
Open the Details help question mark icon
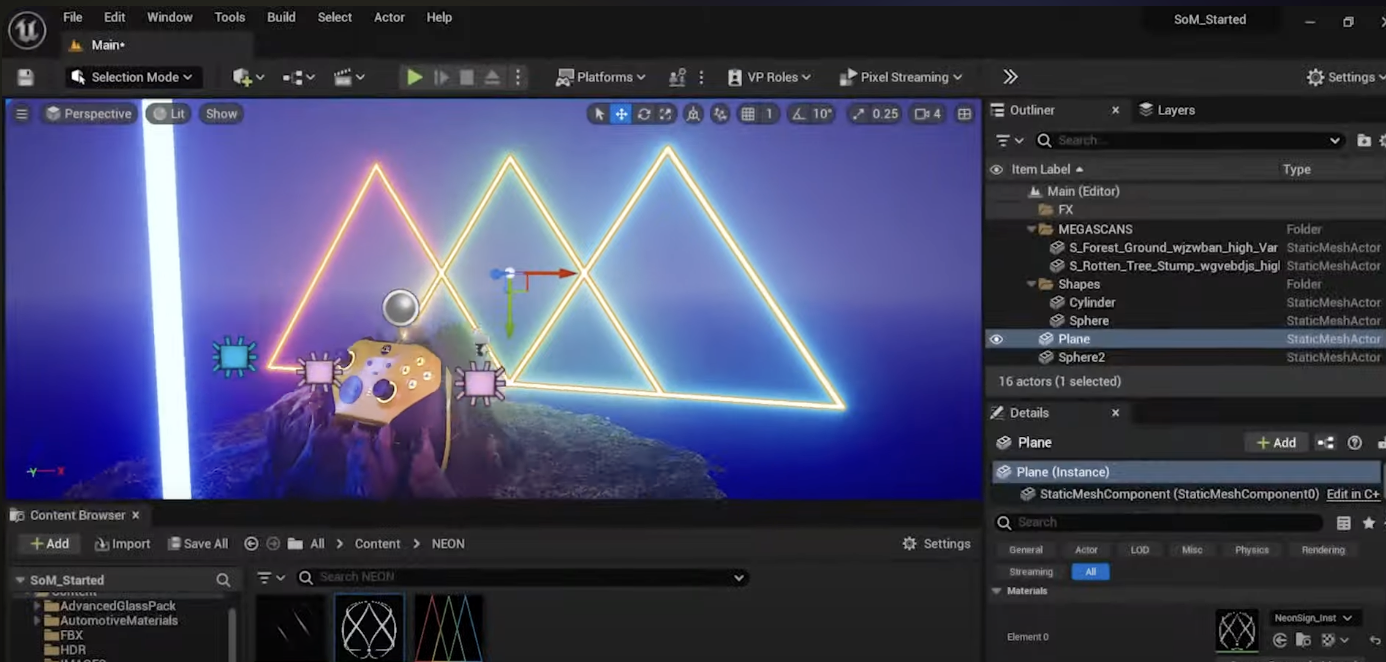tap(1355, 443)
